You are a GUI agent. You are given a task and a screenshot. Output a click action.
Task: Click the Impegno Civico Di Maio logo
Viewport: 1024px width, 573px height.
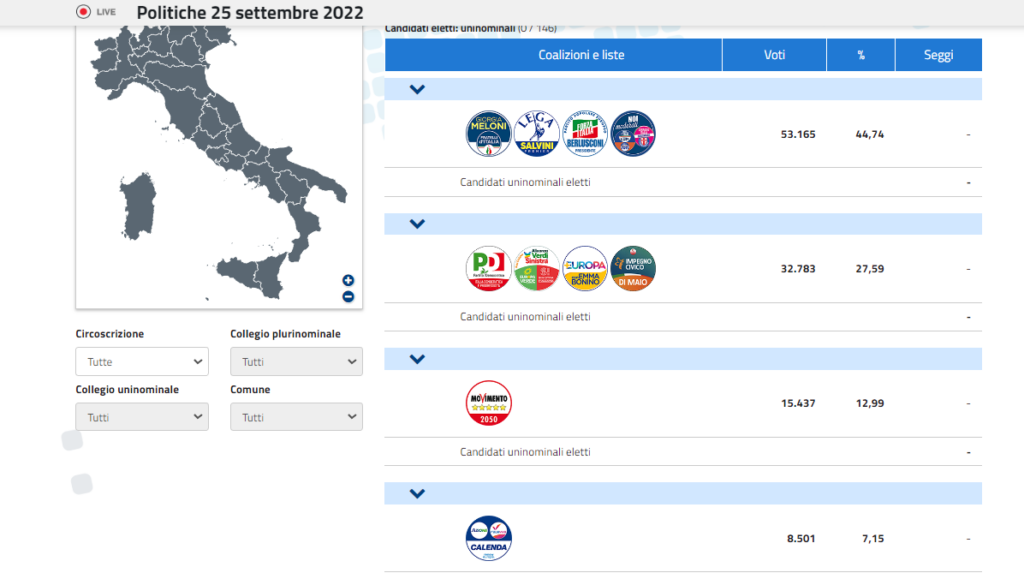point(633,269)
